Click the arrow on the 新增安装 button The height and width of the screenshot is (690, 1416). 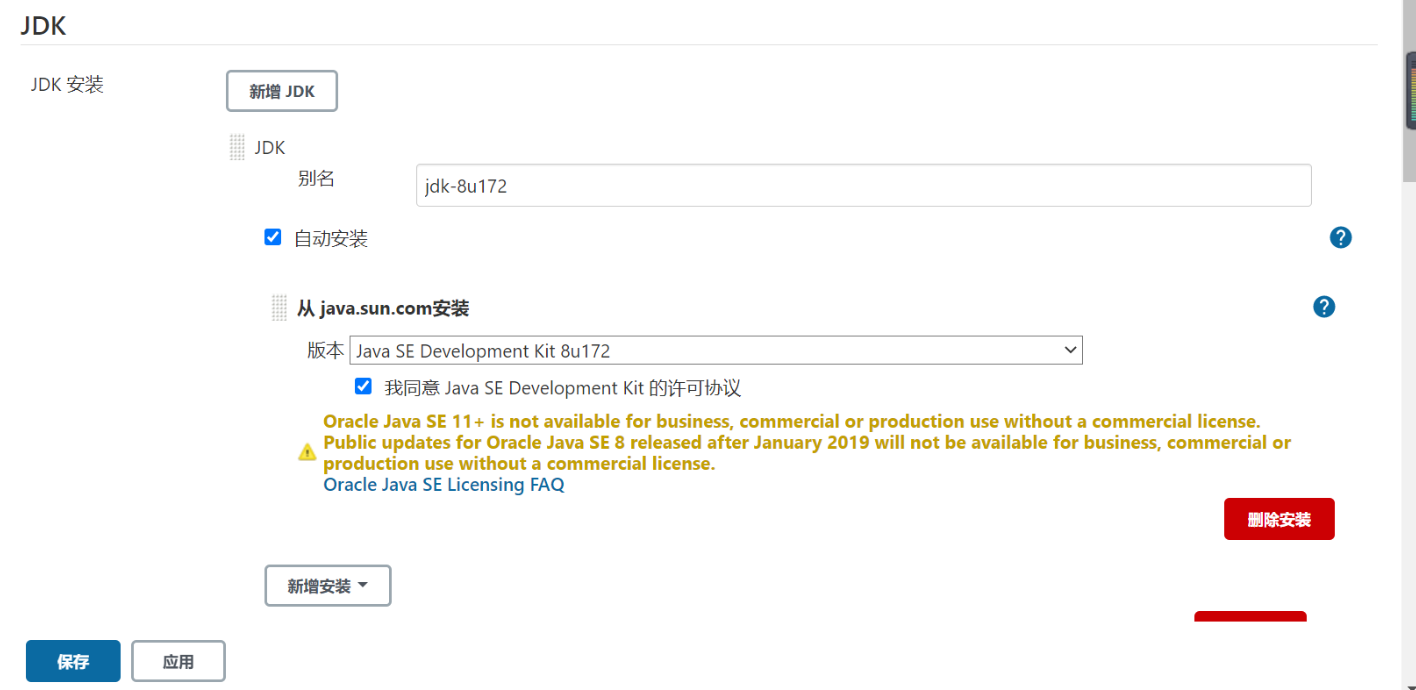(x=362, y=585)
